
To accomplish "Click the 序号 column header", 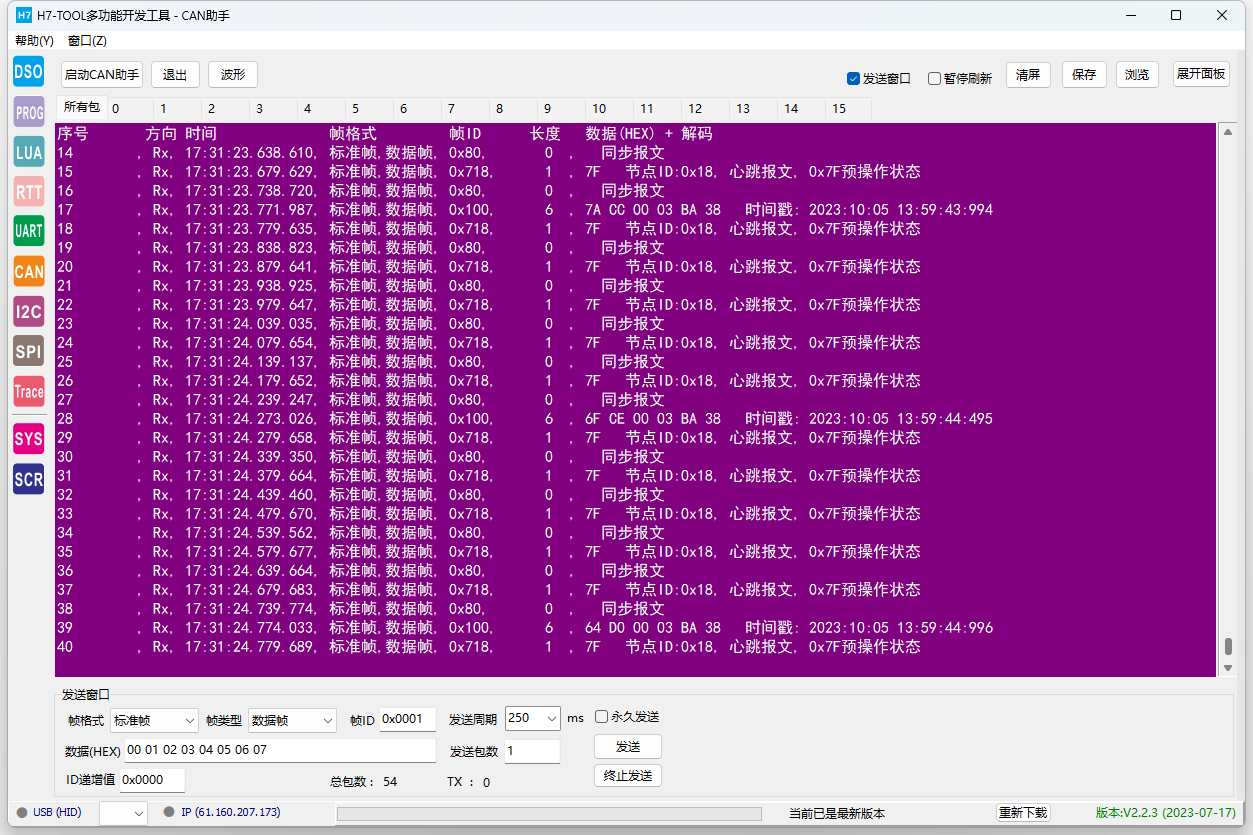I will (72, 134).
